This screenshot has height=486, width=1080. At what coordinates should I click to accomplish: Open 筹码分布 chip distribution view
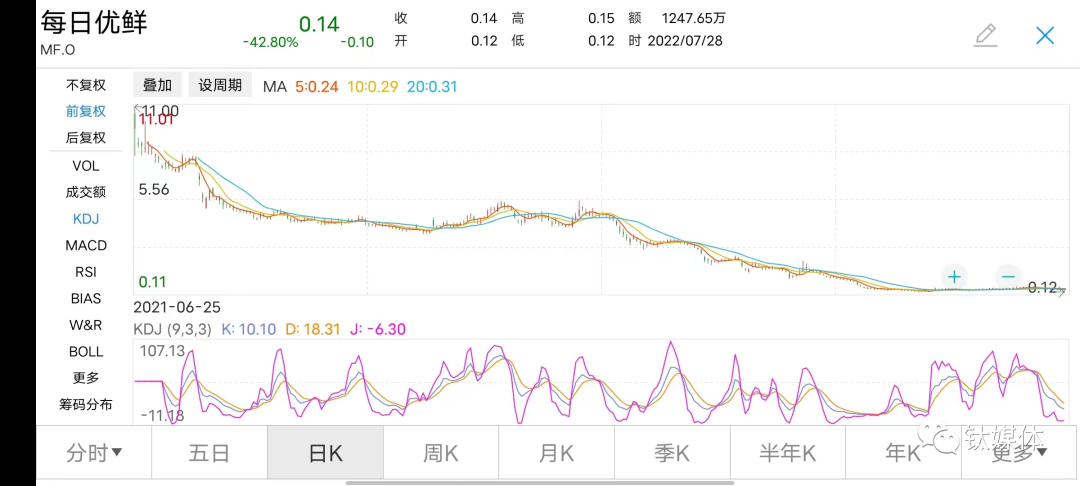tap(86, 404)
